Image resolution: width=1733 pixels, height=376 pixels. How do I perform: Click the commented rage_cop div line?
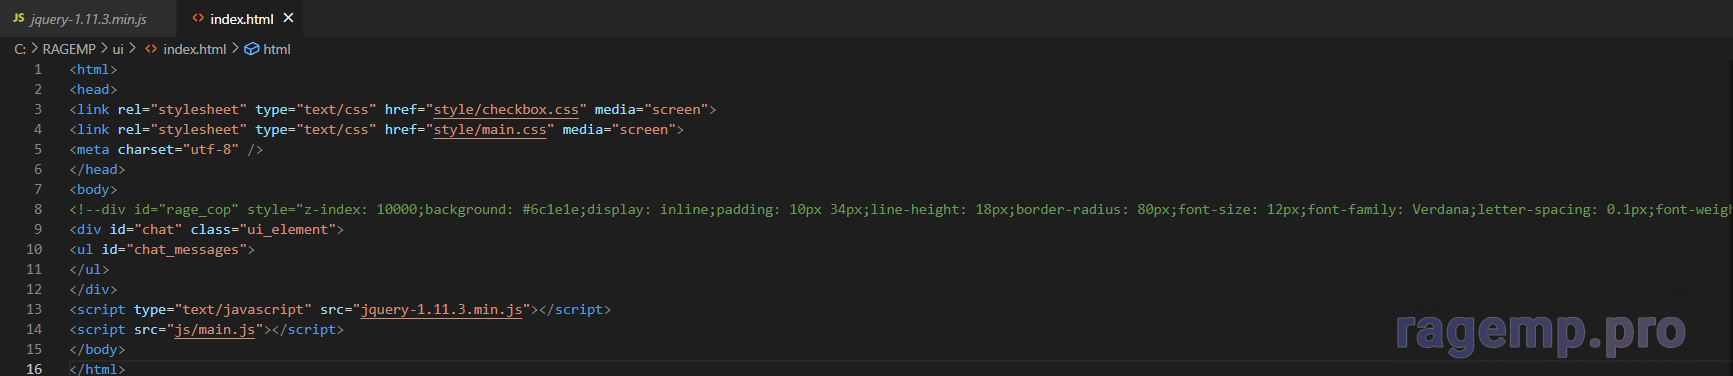[x=900, y=210]
